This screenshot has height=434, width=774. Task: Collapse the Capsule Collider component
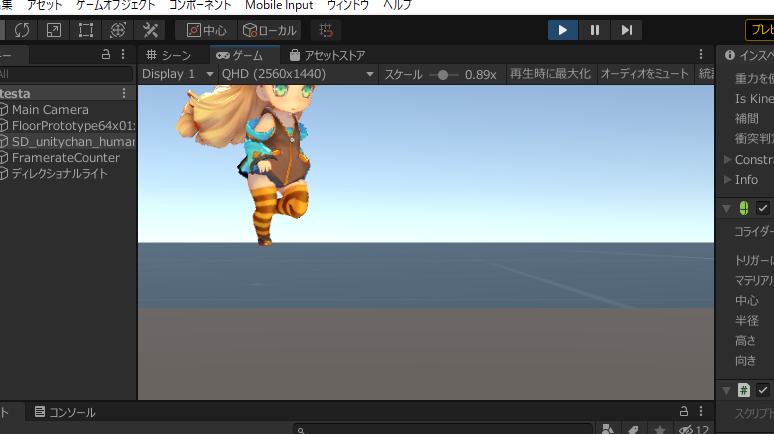click(727, 208)
